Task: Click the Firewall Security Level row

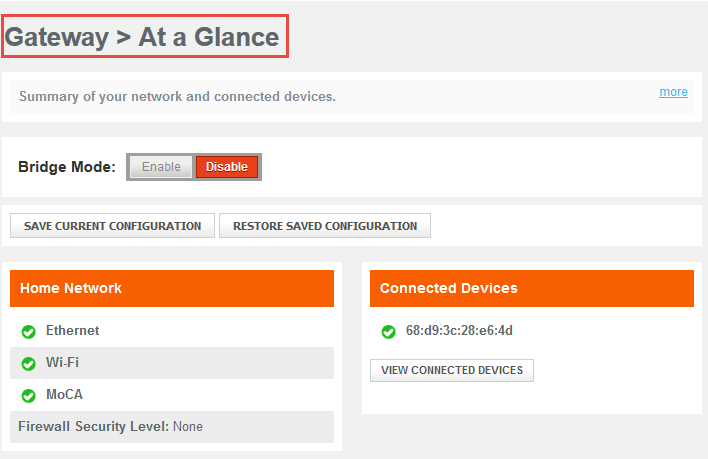Action: point(110,427)
